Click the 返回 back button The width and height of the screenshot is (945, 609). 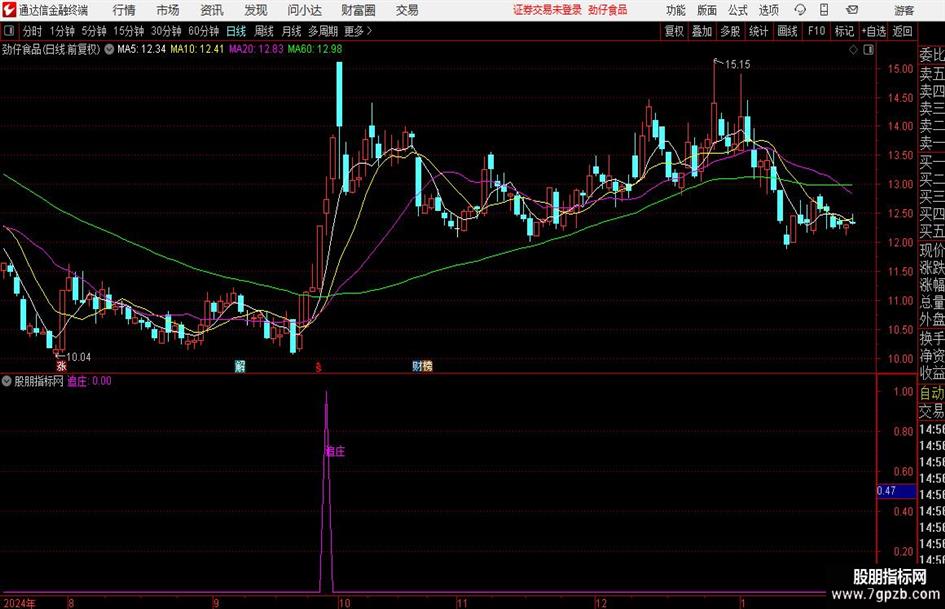coord(902,31)
